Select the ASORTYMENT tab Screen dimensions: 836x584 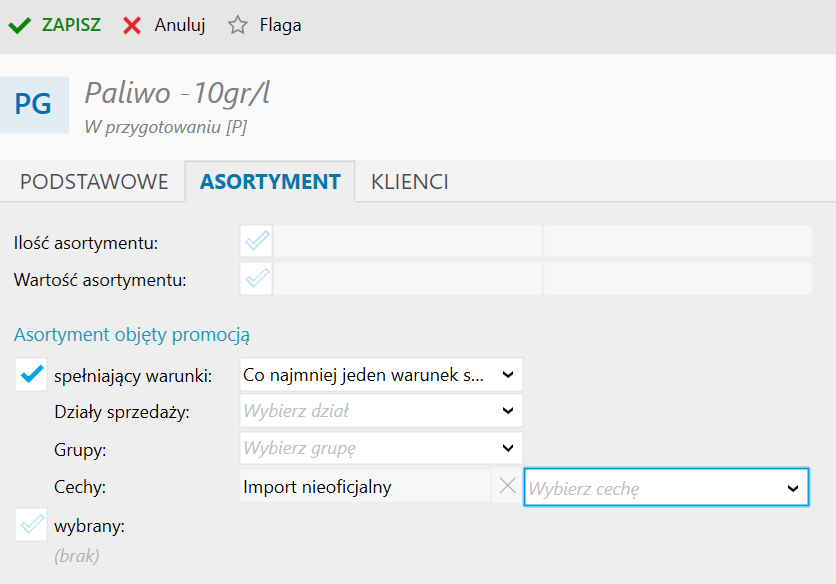pyautogui.click(x=270, y=182)
